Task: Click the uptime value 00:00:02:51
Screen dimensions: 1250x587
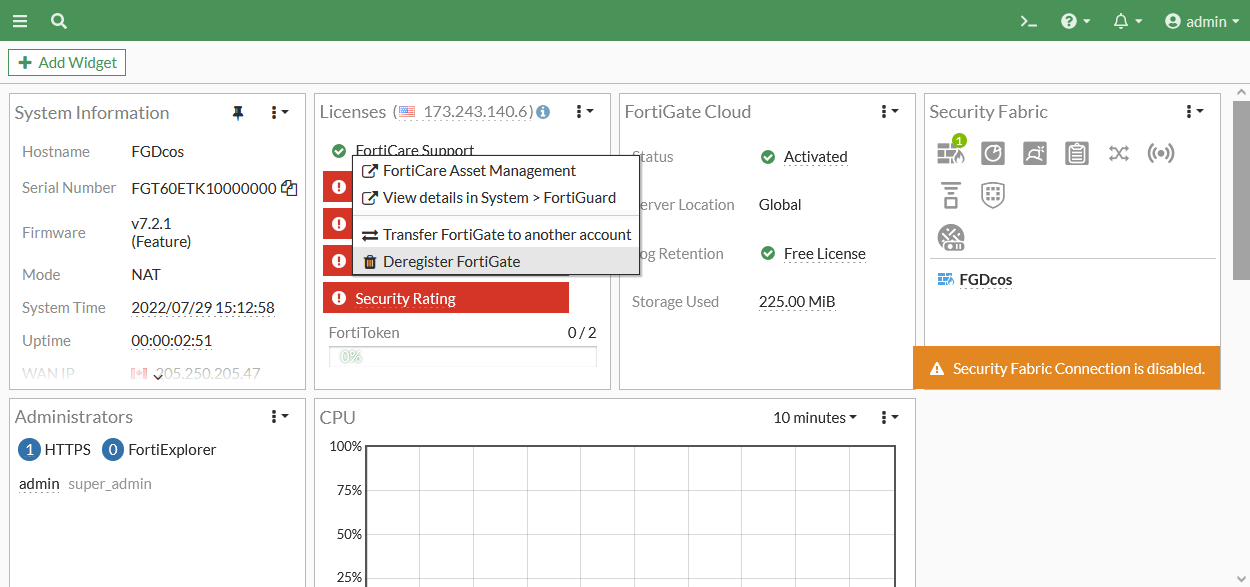Action: (172, 341)
